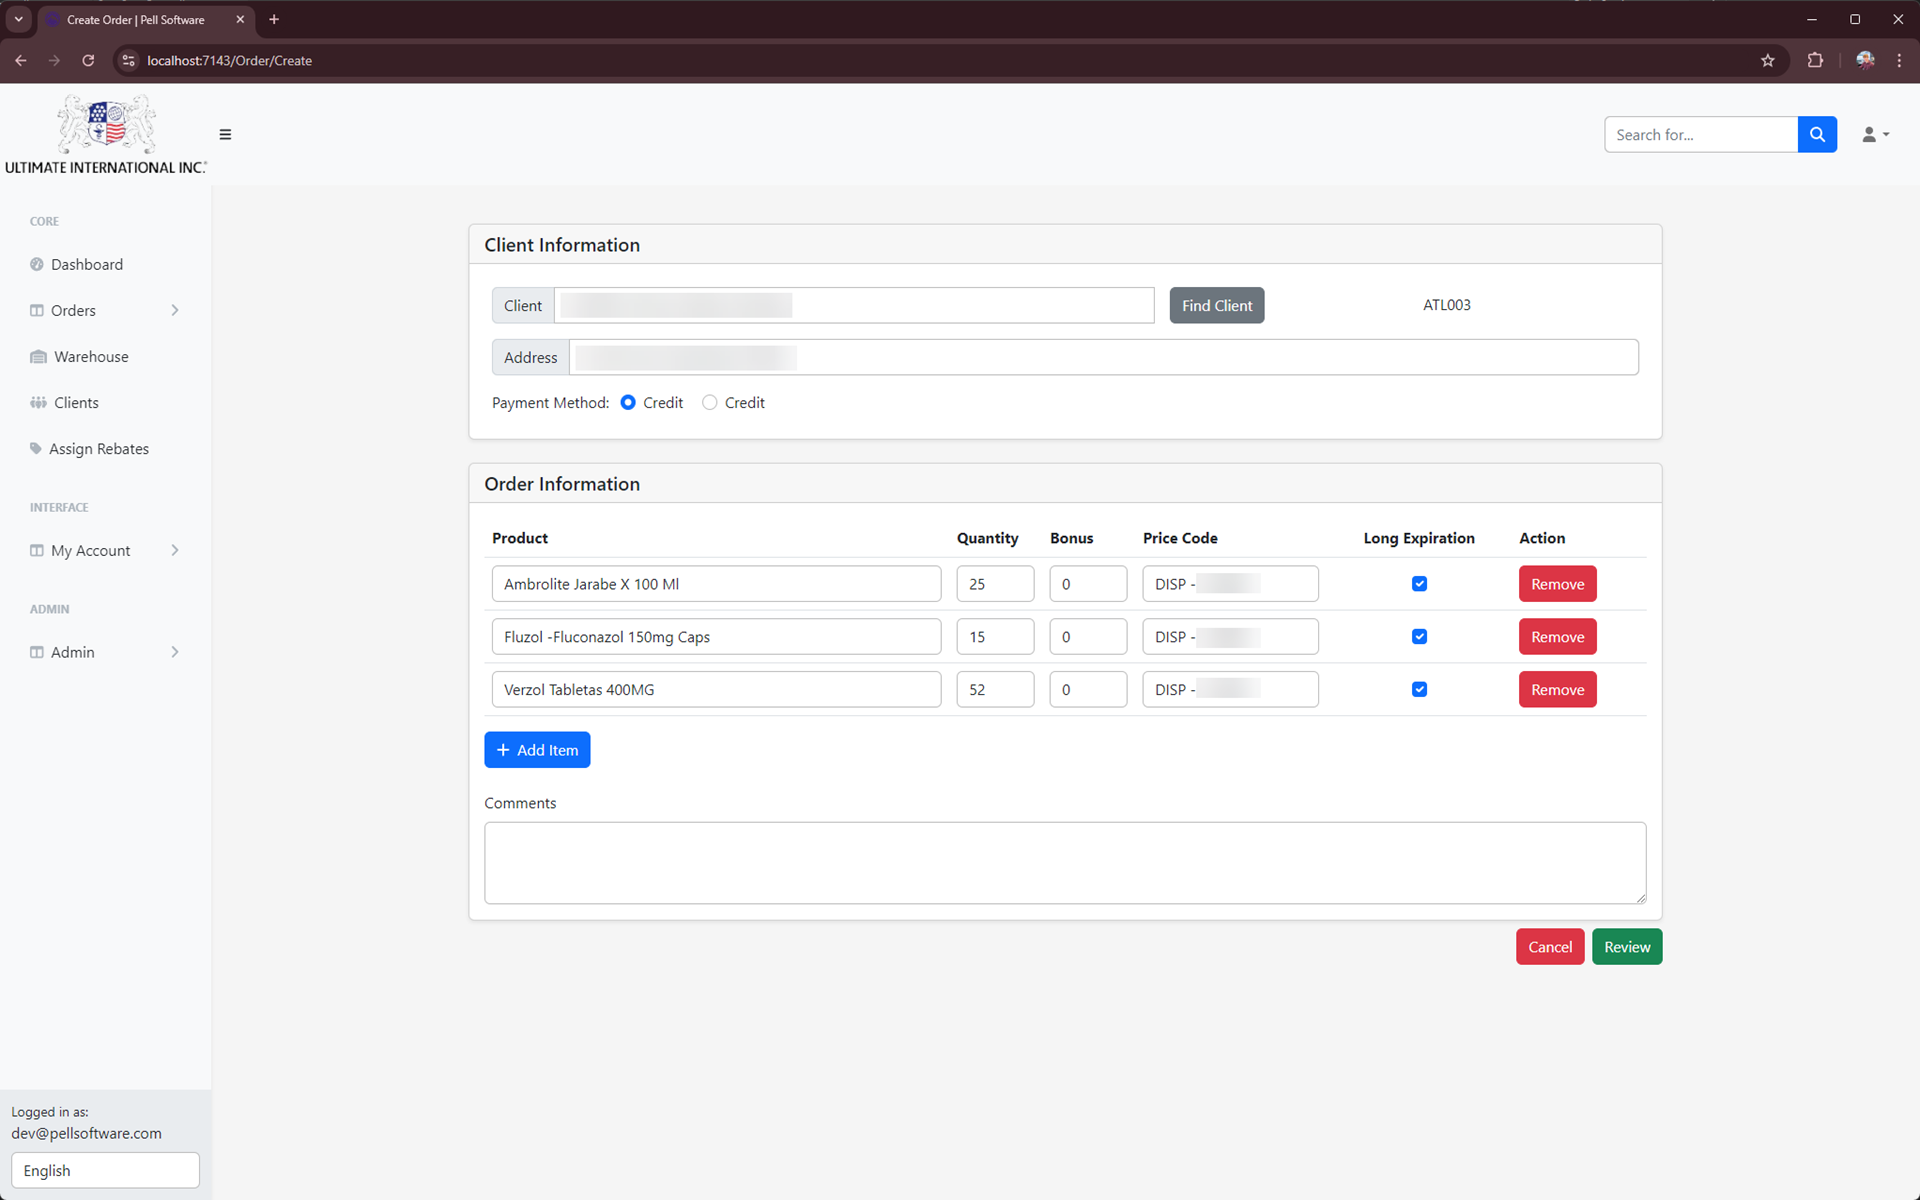Uncheck Long Expiration for Verzol Tabletas
This screenshot has height=1200, width=1920.
[x=1419, y=689]
